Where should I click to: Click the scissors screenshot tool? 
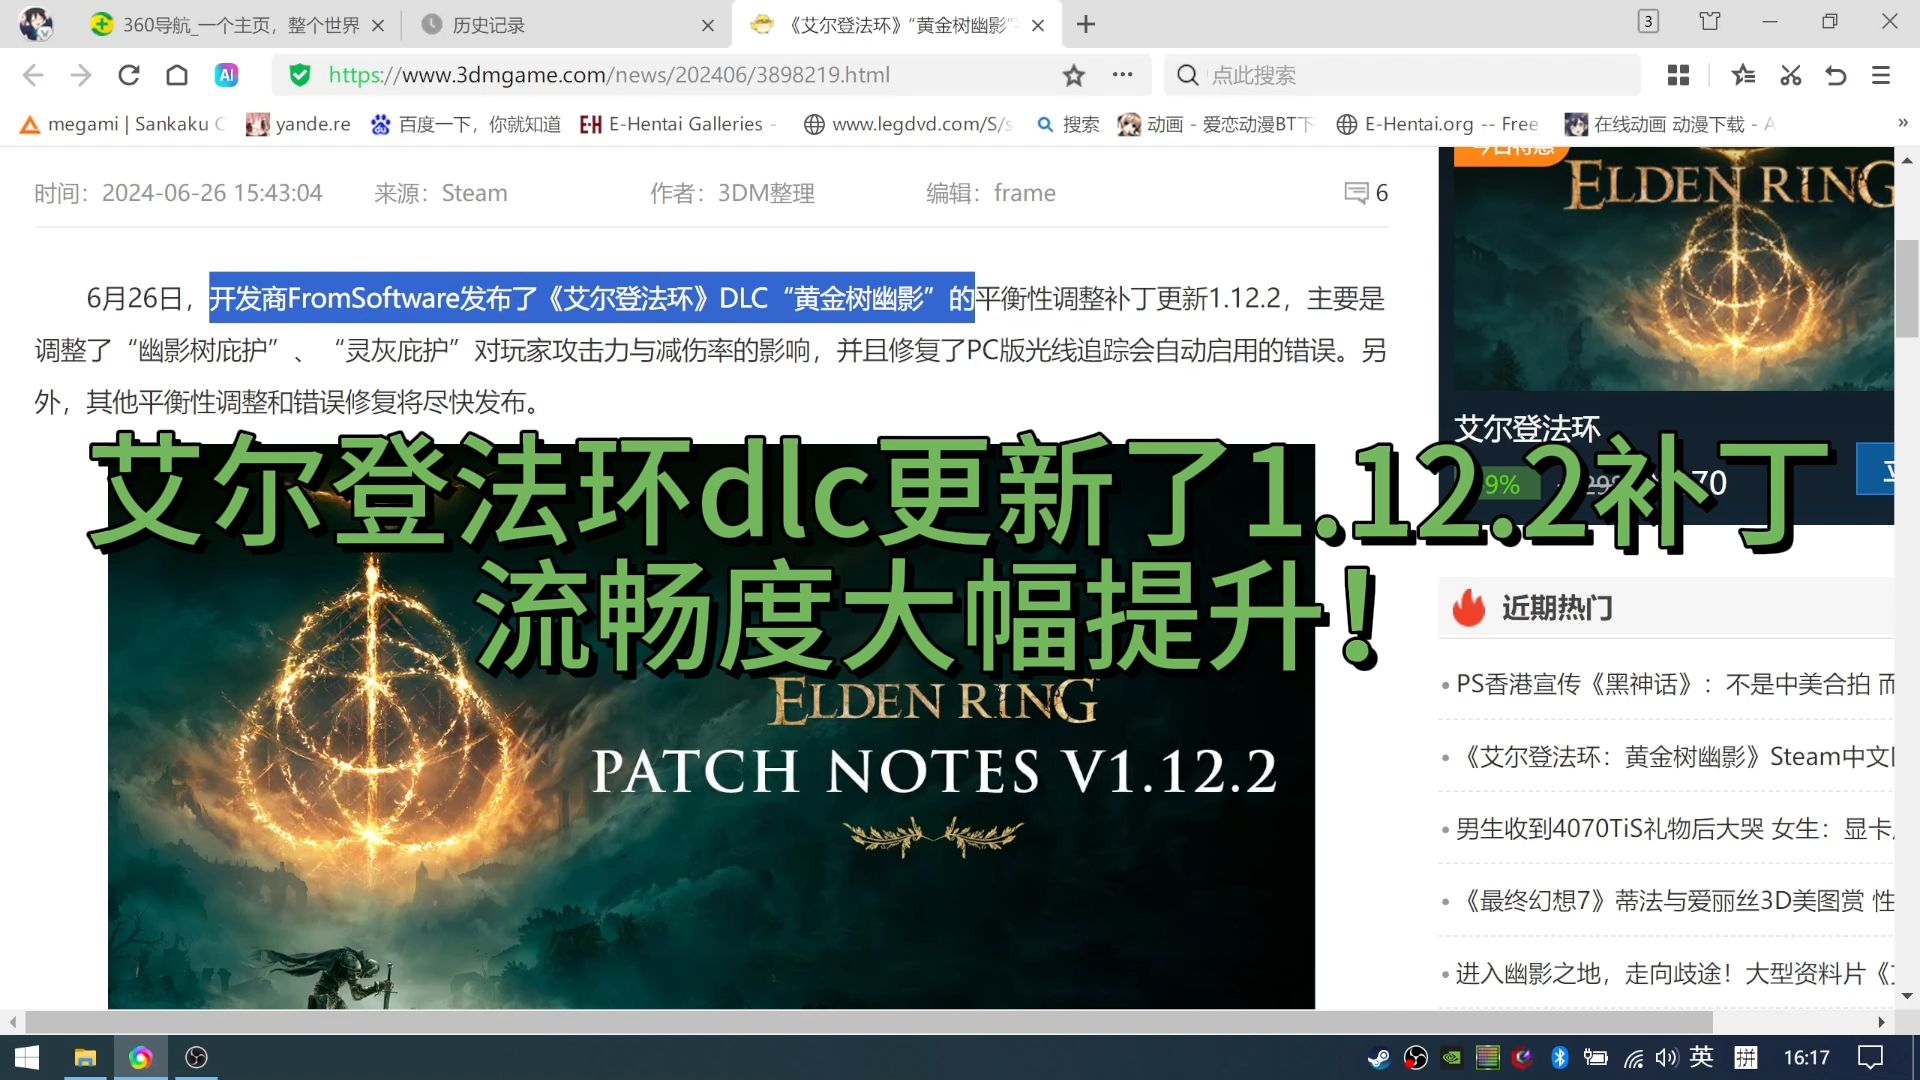(x=1790, y=75)
